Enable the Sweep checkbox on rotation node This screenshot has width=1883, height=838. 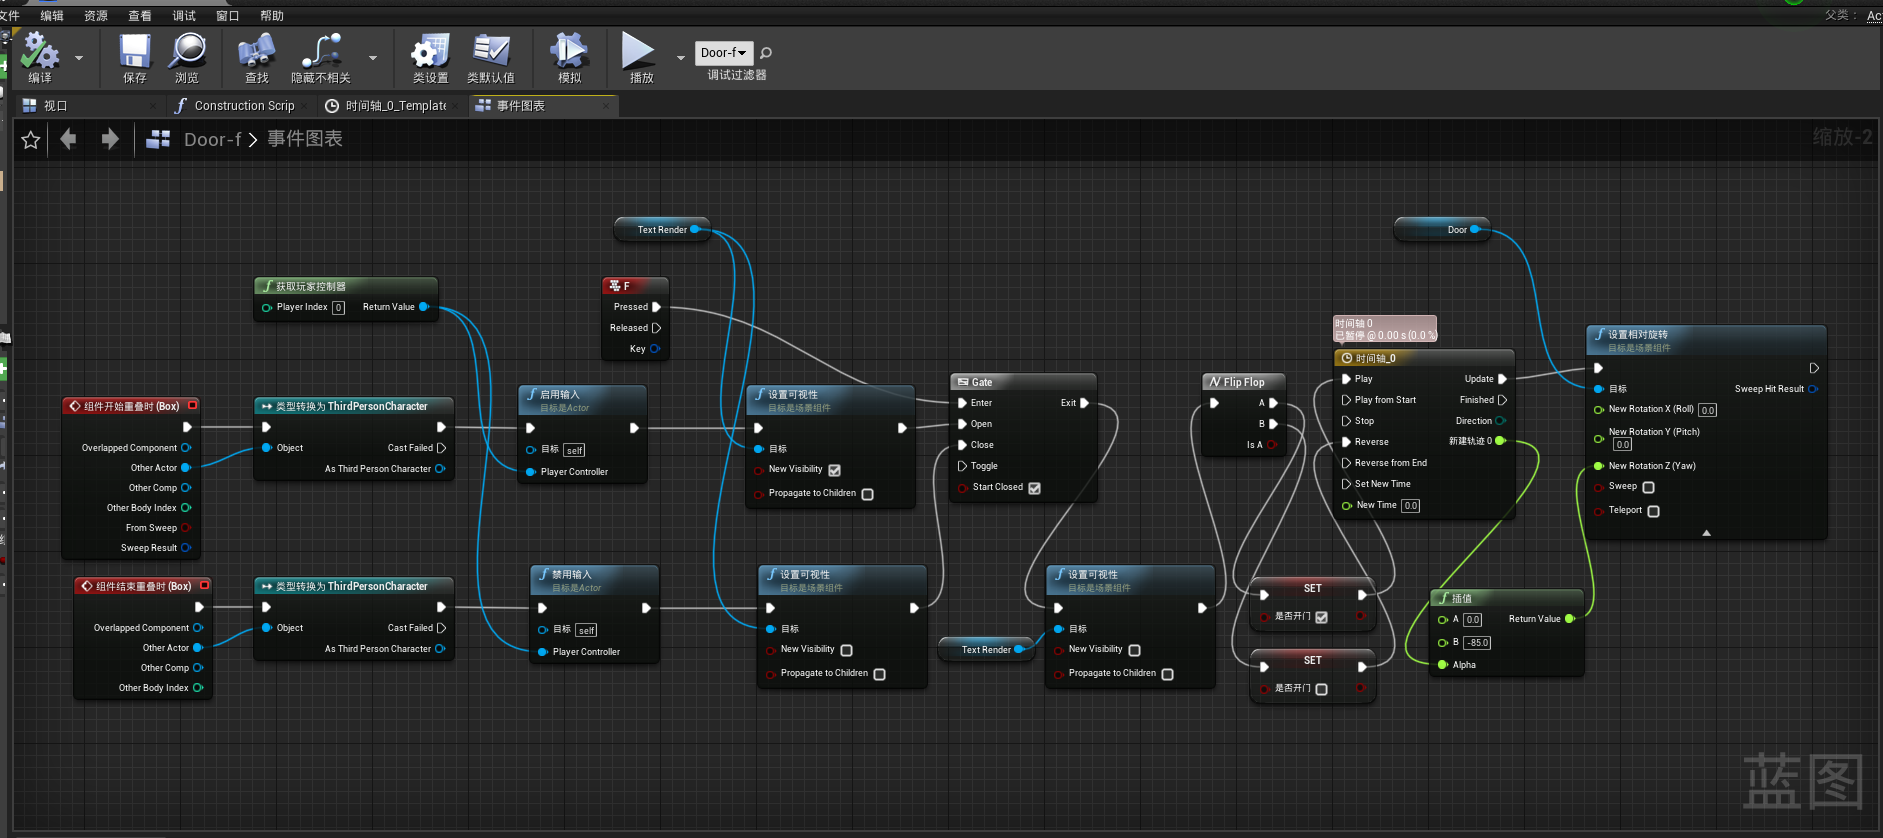click(1648, 487)
